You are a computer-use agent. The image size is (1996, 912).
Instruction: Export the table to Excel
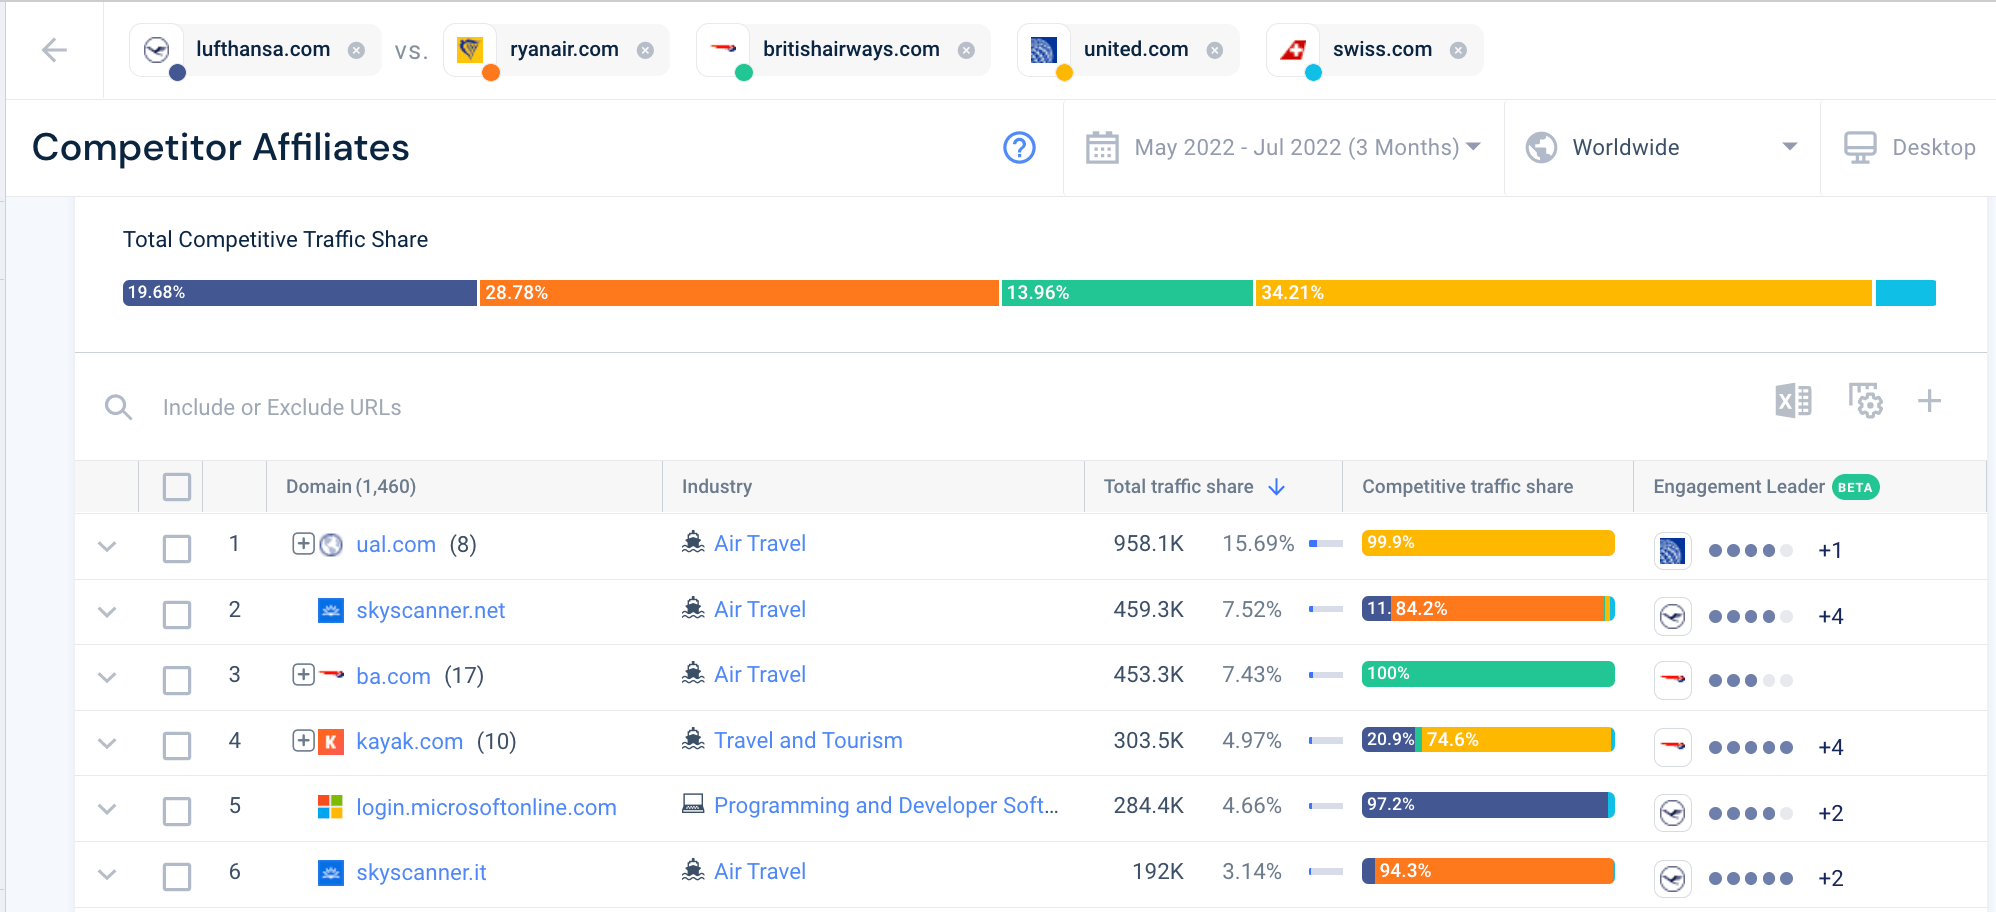(x=1793, y=401)
